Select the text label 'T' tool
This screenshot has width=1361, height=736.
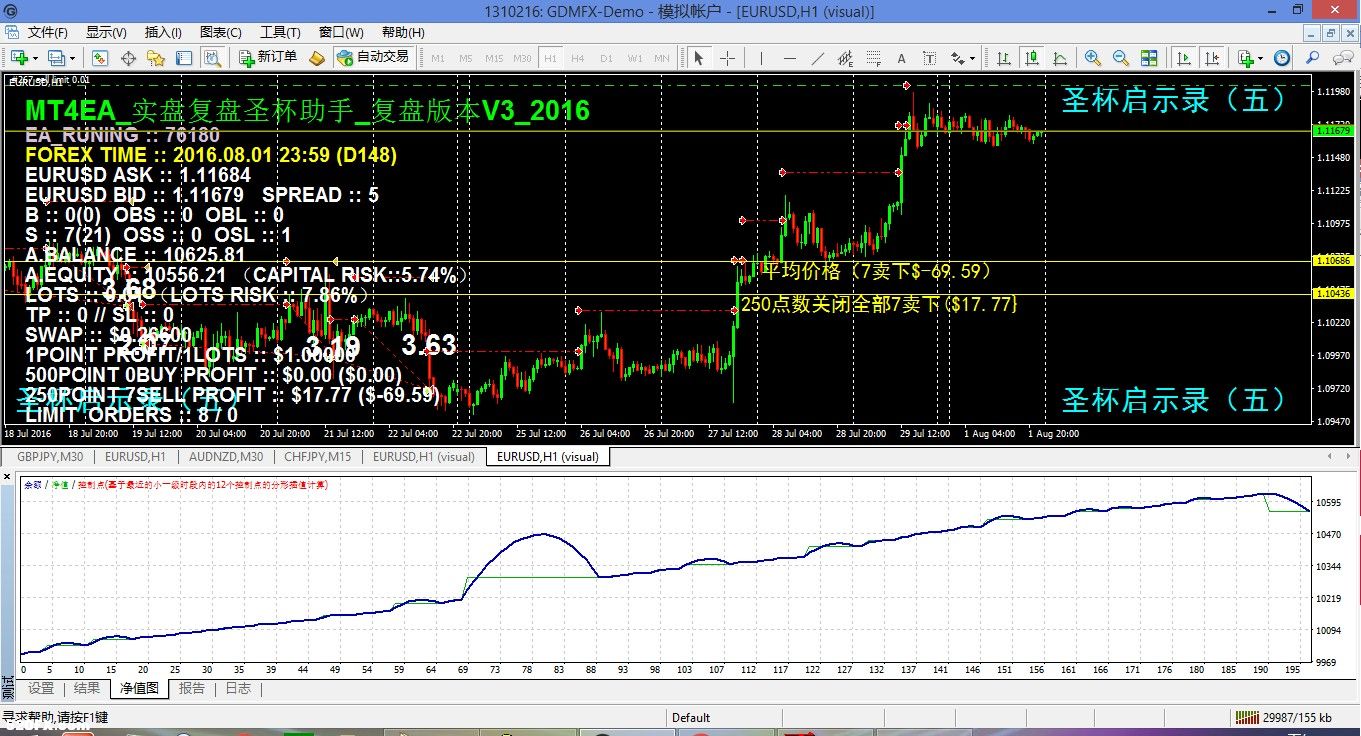[x=929, y=58]
